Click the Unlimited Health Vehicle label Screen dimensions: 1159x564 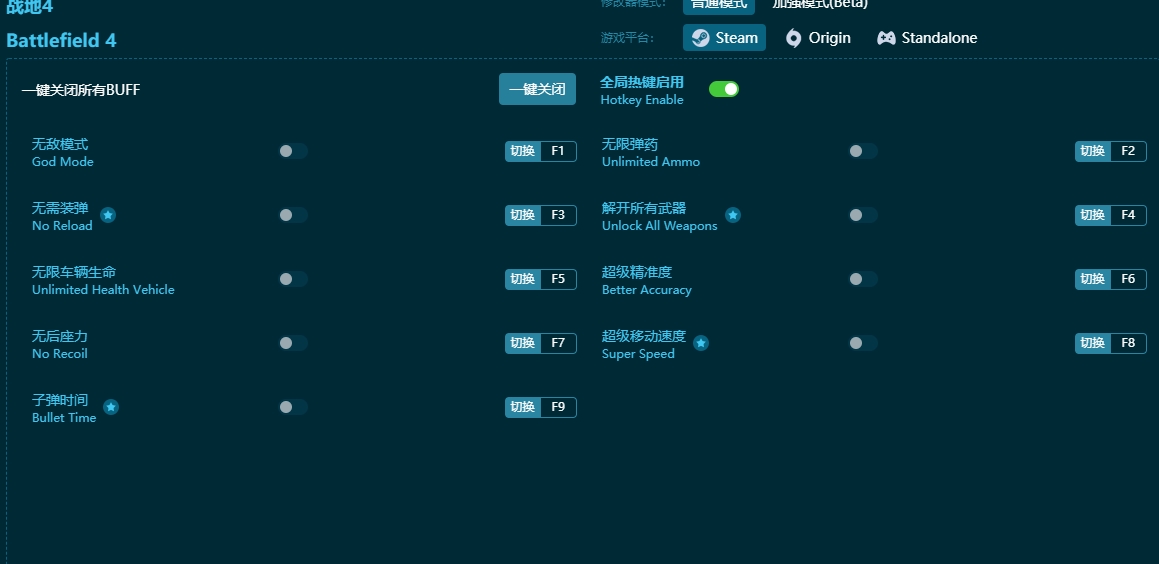[103, 290]
